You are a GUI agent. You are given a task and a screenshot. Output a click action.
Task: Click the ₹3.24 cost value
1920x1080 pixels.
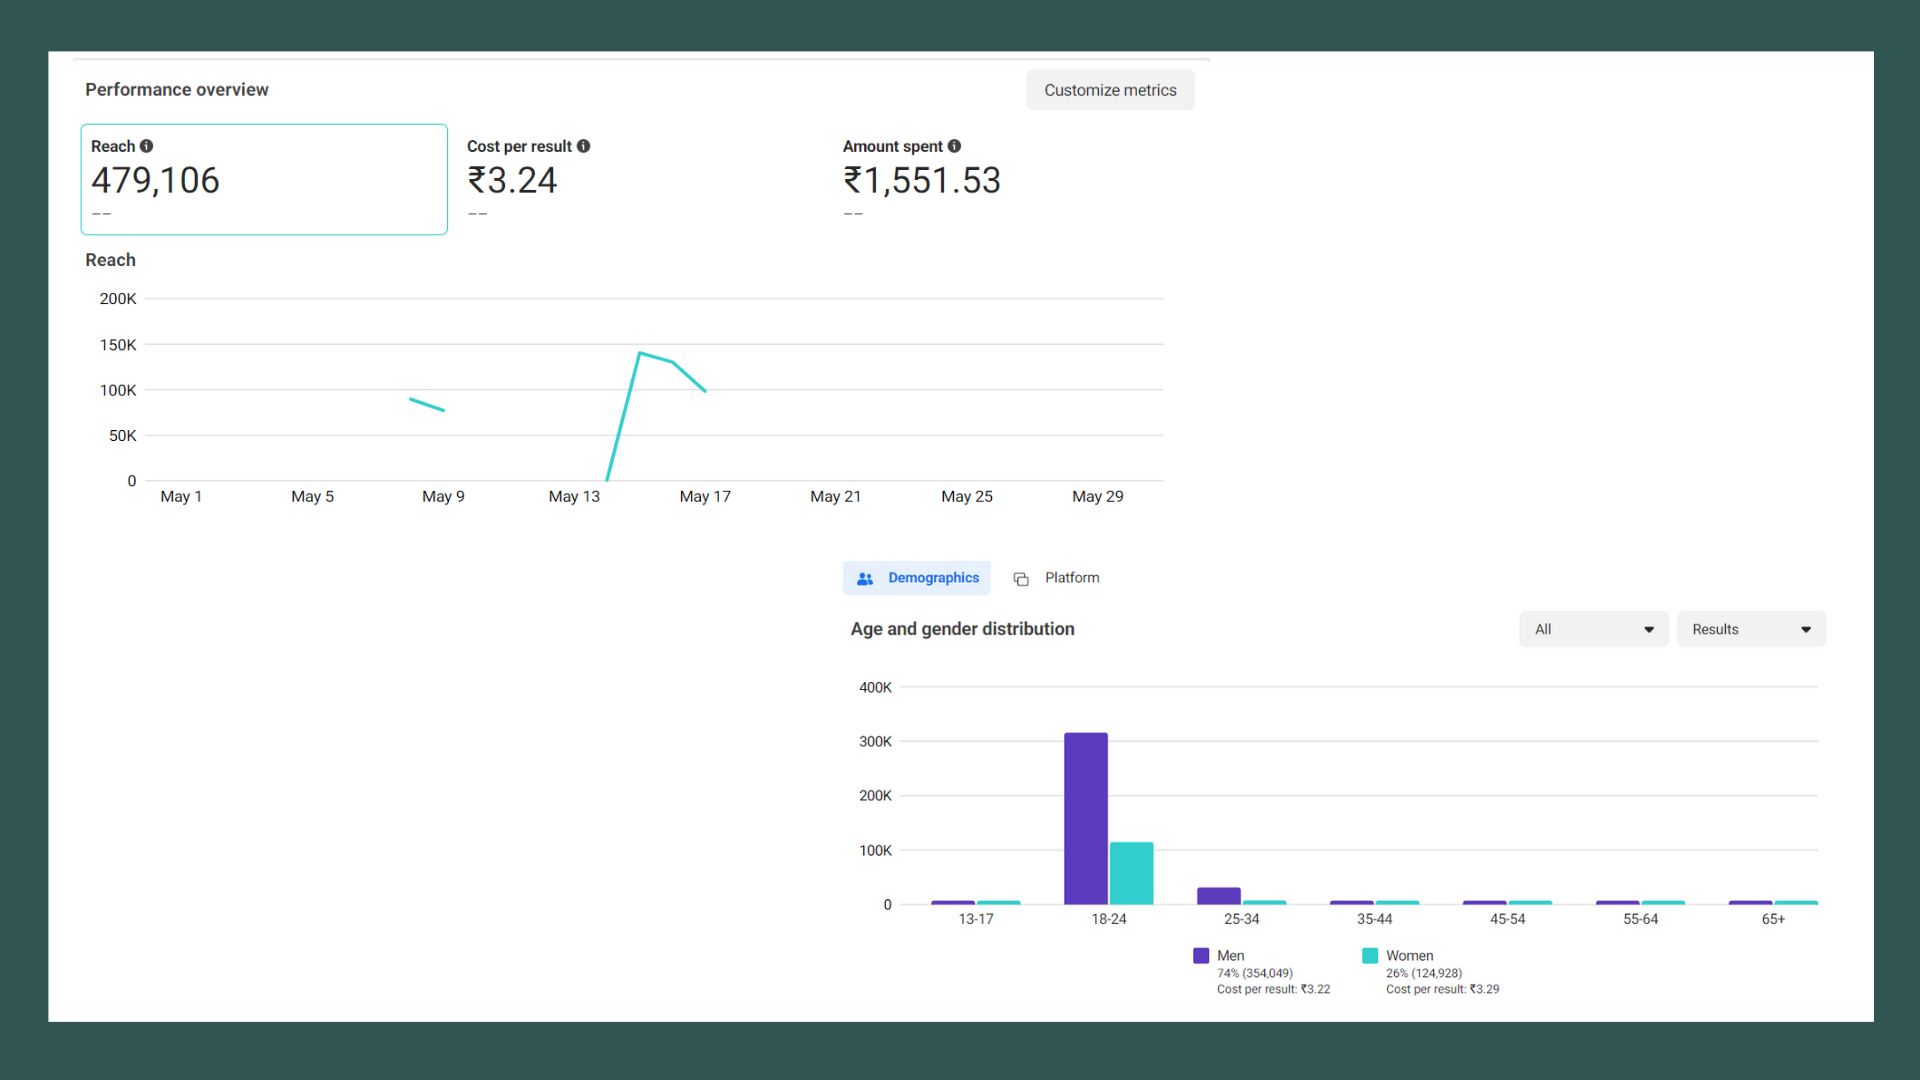[x=512, y=181]
